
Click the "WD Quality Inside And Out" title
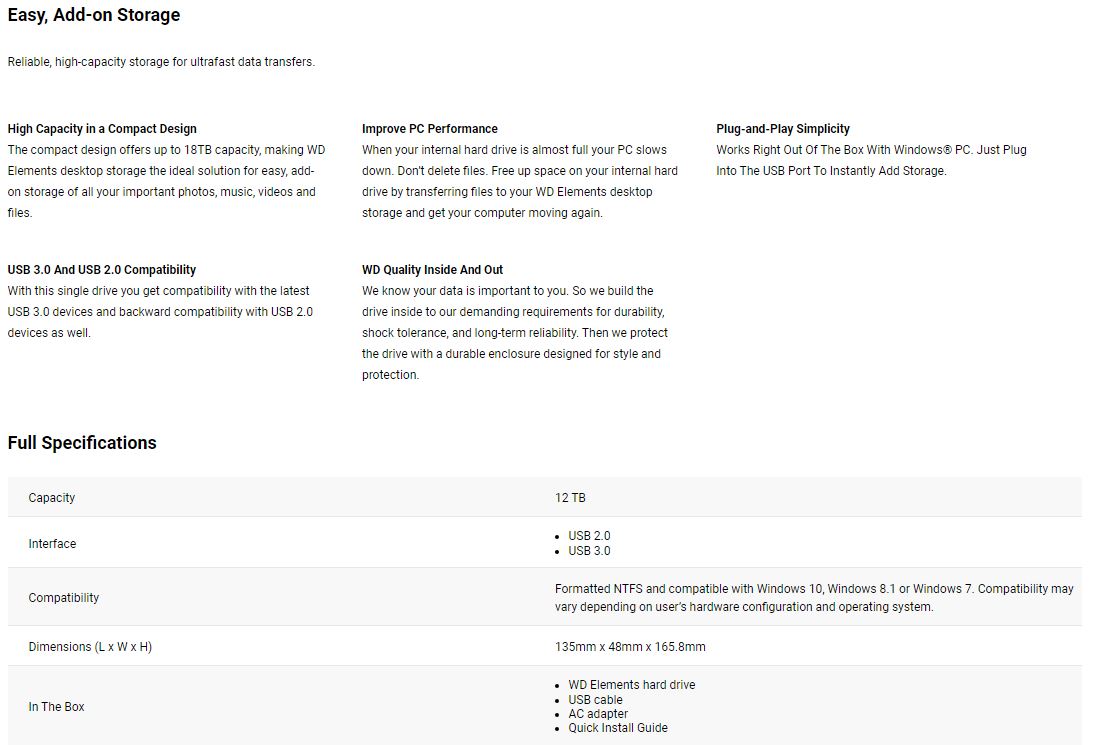click(432, 270)
